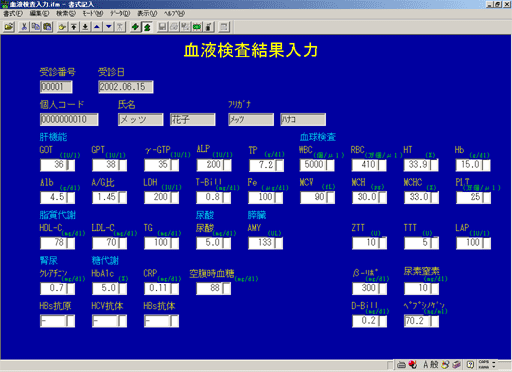Open the HCV抗体 result selector
Image resolution: width=512 pixels, height=372 pixels.
122,321
